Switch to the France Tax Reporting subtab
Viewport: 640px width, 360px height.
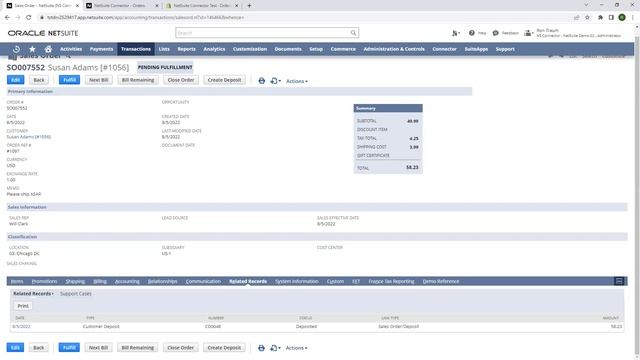coord(391,281)
